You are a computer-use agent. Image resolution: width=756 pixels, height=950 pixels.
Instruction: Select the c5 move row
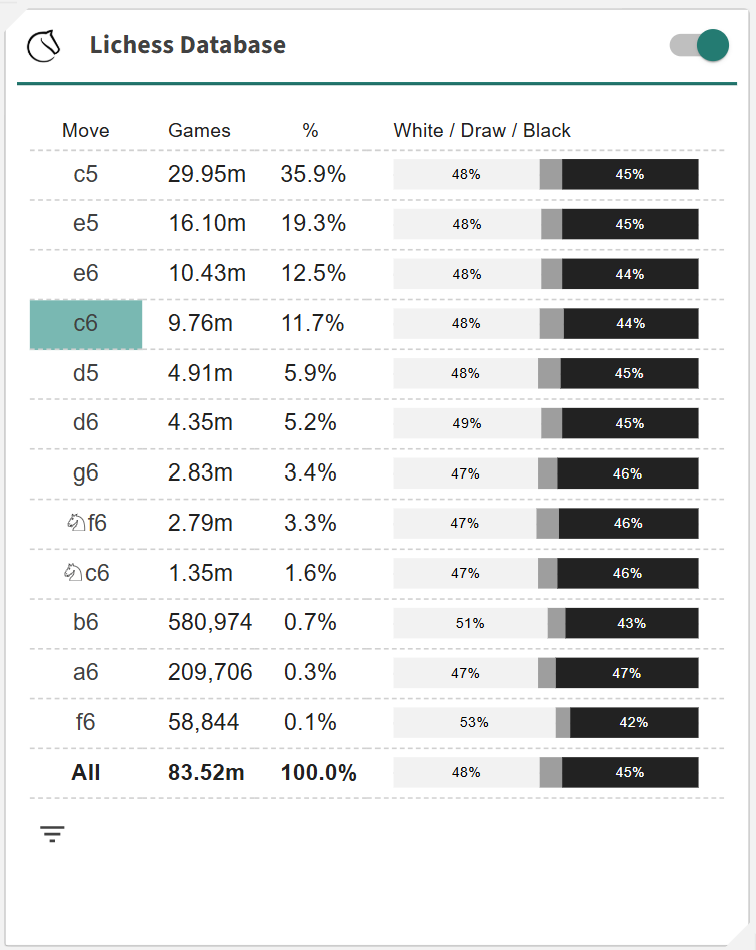tap(86, 174)
